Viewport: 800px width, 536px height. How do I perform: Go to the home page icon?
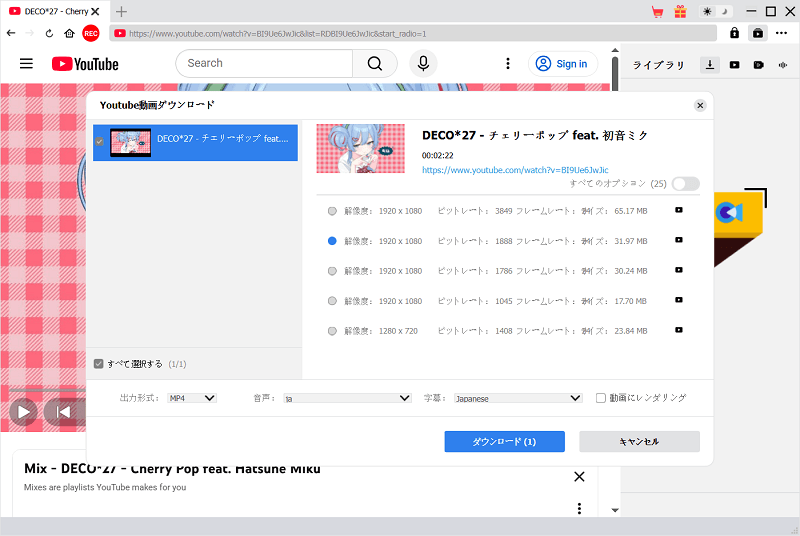point(69,33)
